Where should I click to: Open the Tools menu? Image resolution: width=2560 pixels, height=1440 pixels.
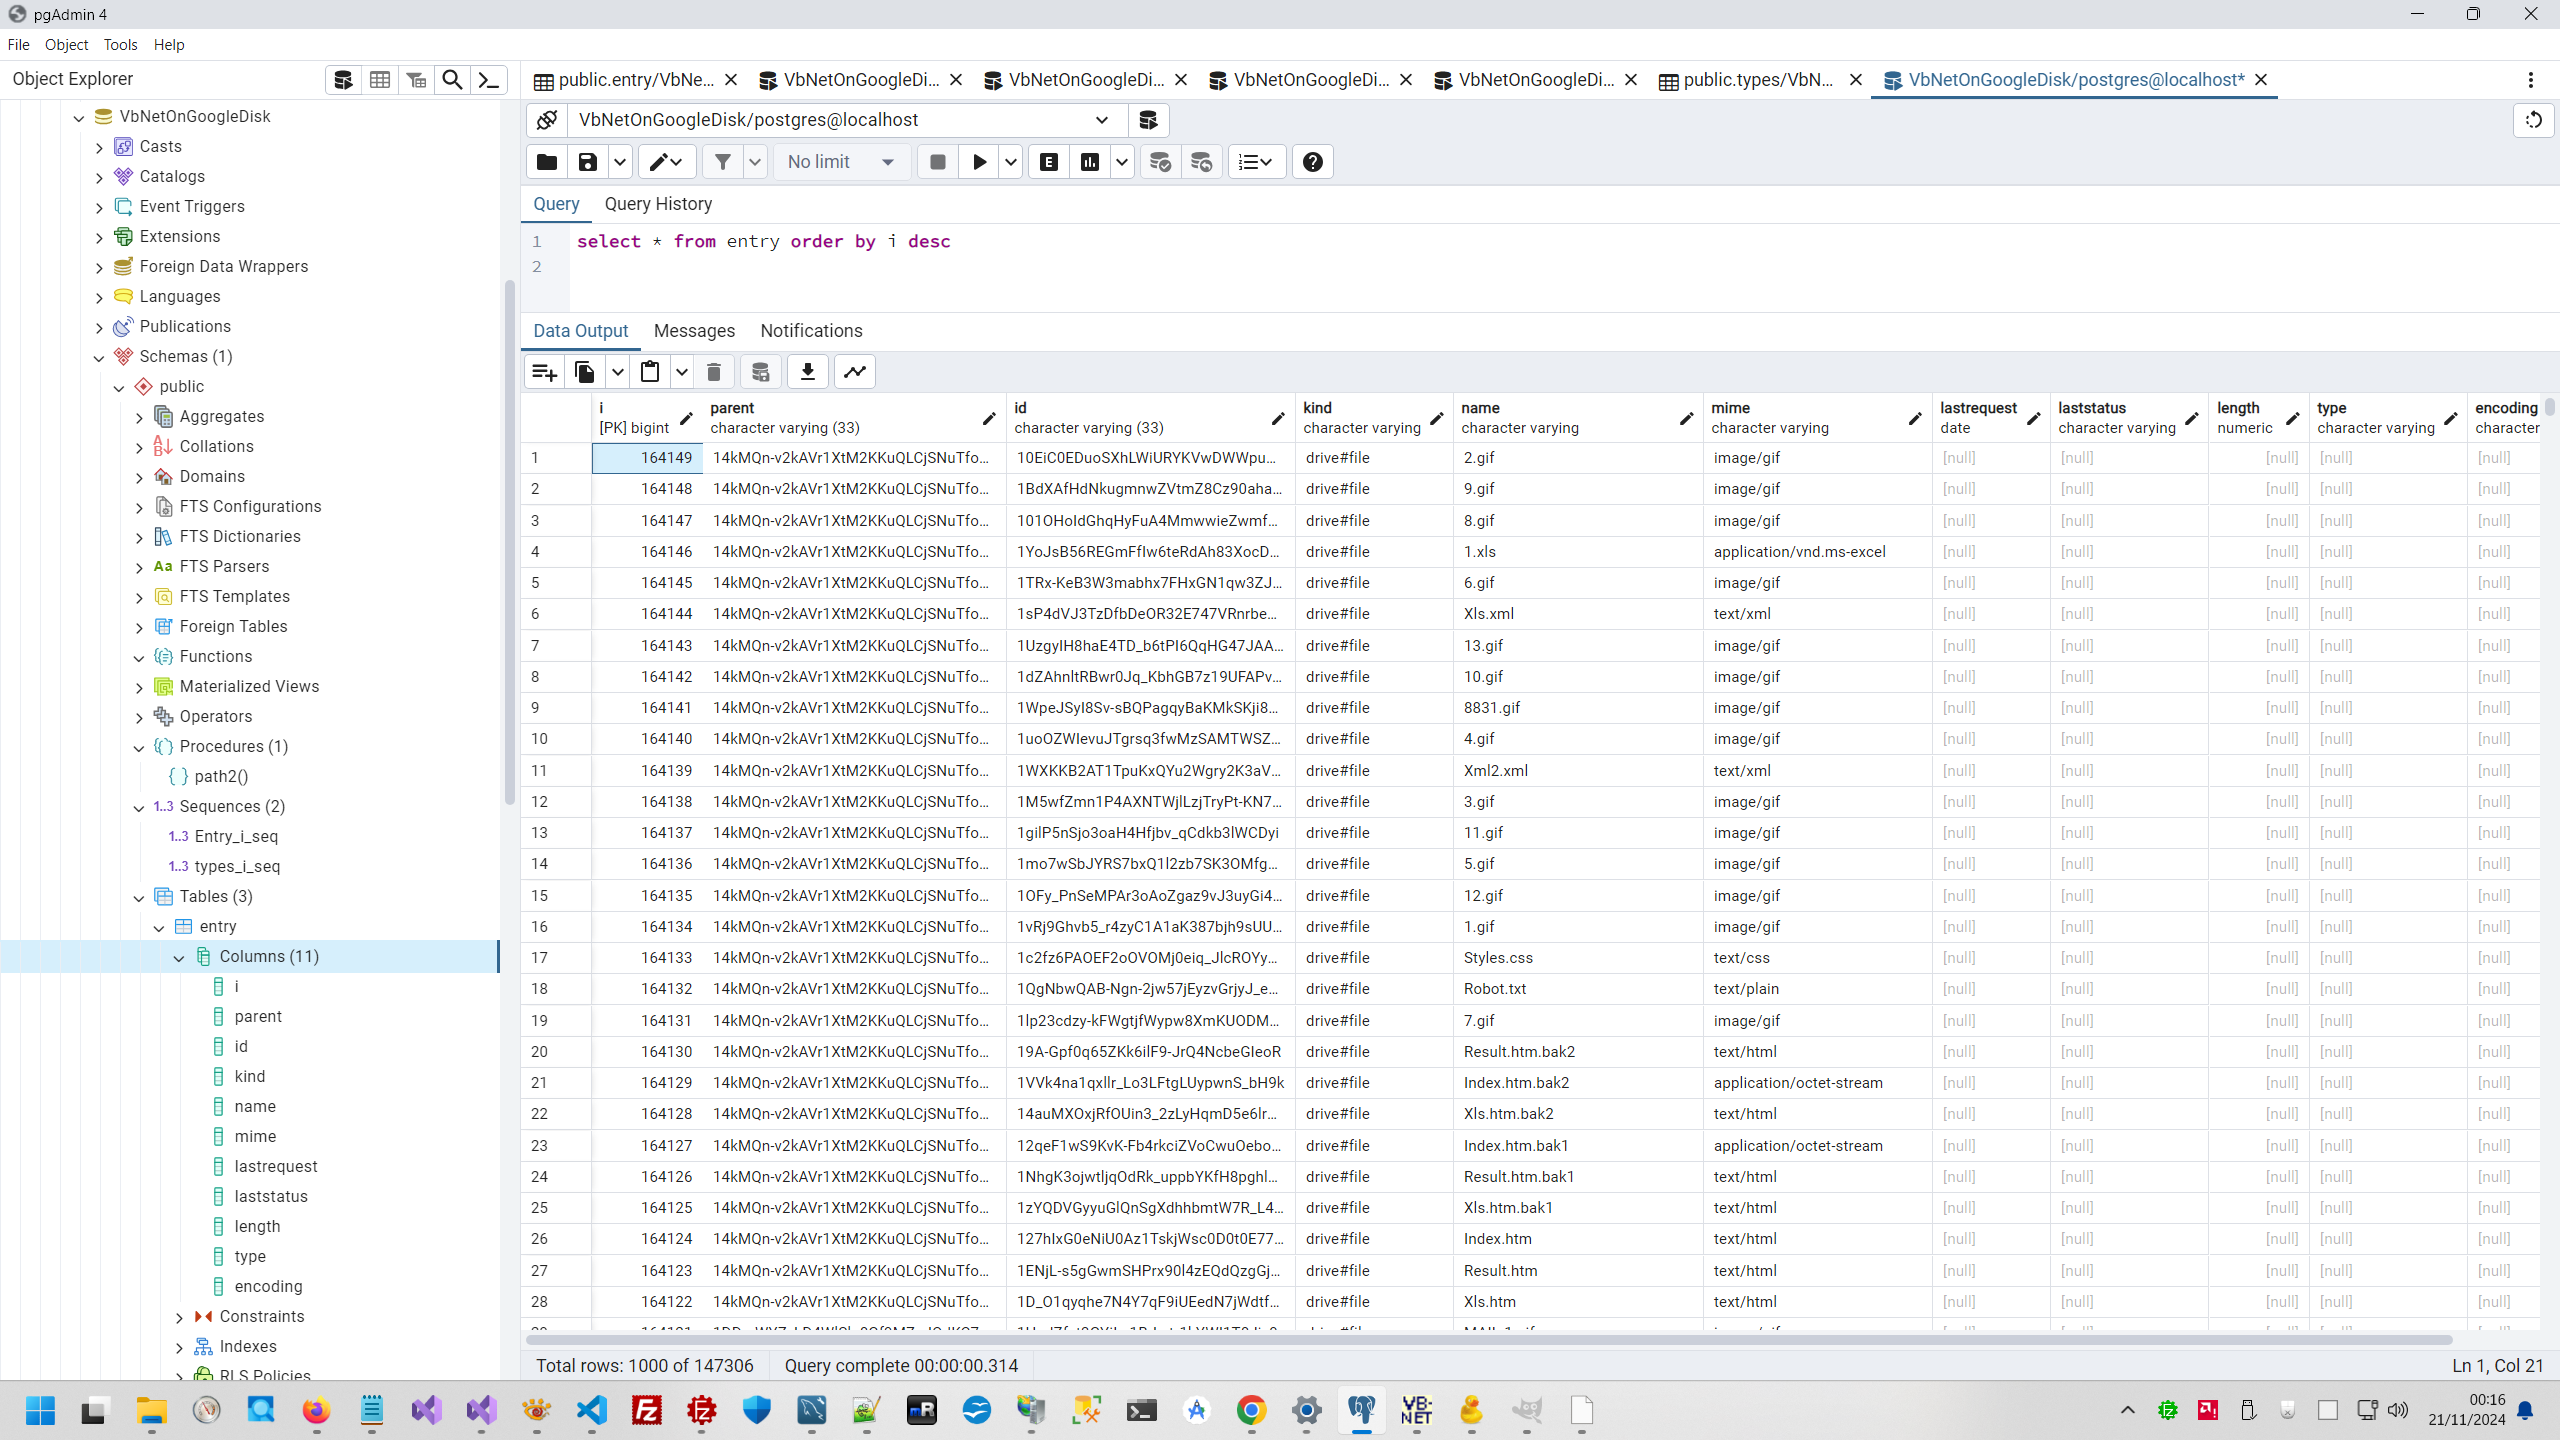tap(120, 45)
